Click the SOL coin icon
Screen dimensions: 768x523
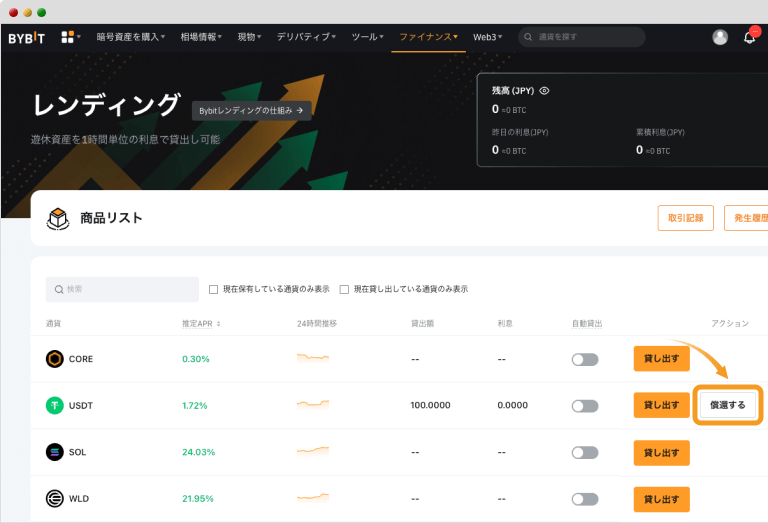point(54,452)
